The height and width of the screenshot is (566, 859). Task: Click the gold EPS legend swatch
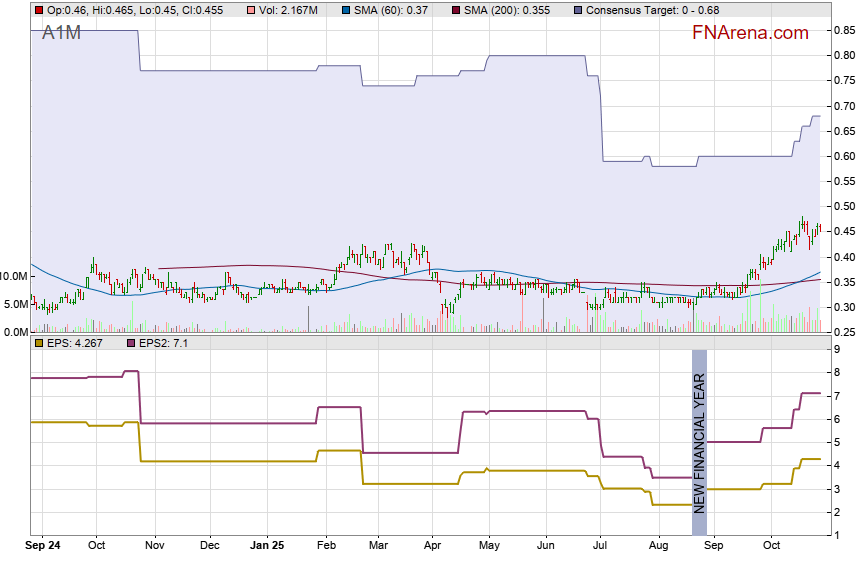39,343
